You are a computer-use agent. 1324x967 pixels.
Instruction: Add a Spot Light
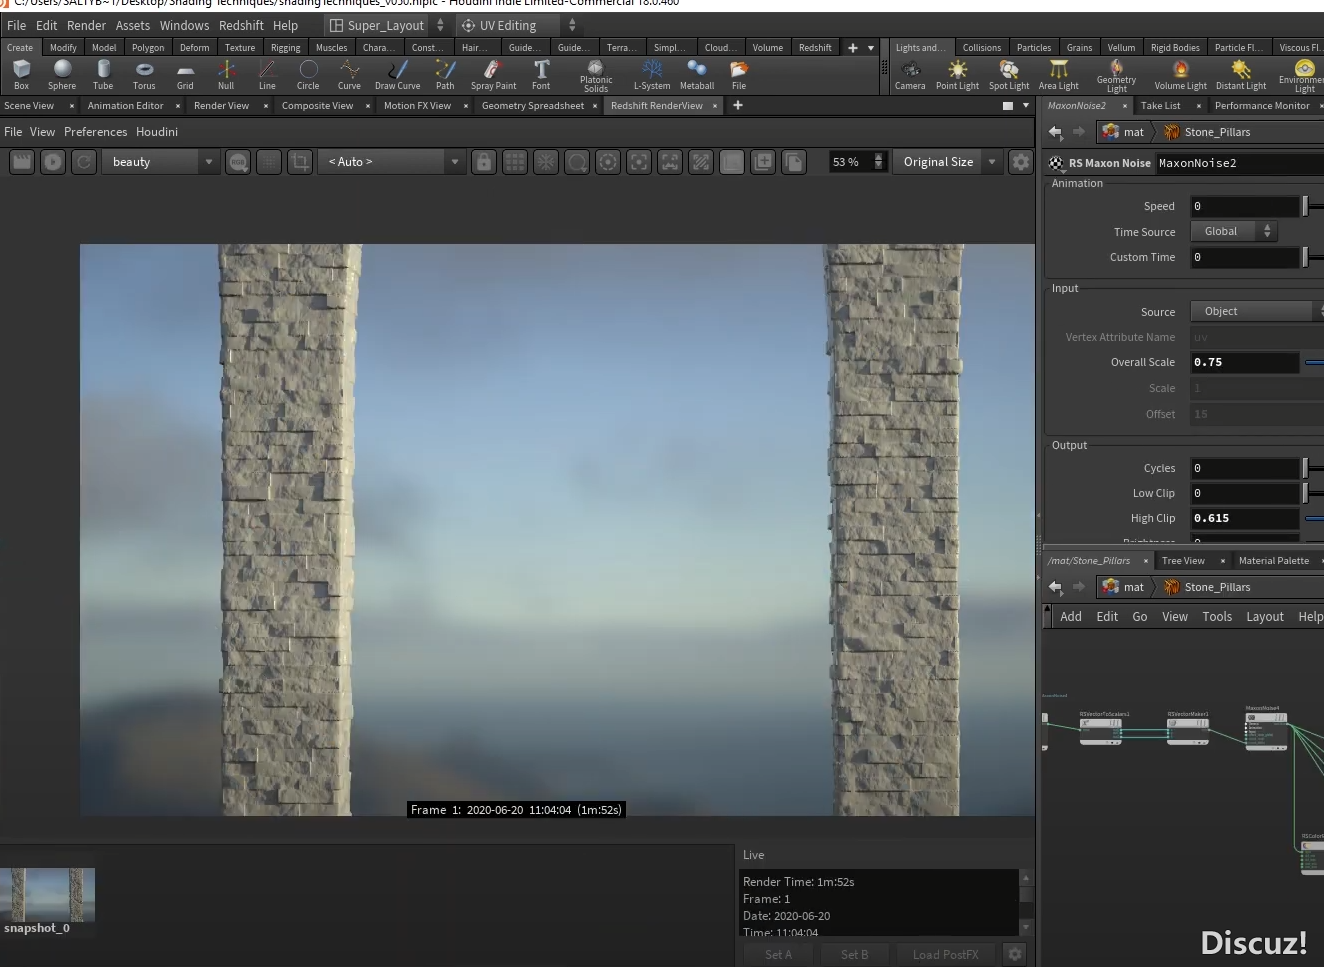(1009, 75)
